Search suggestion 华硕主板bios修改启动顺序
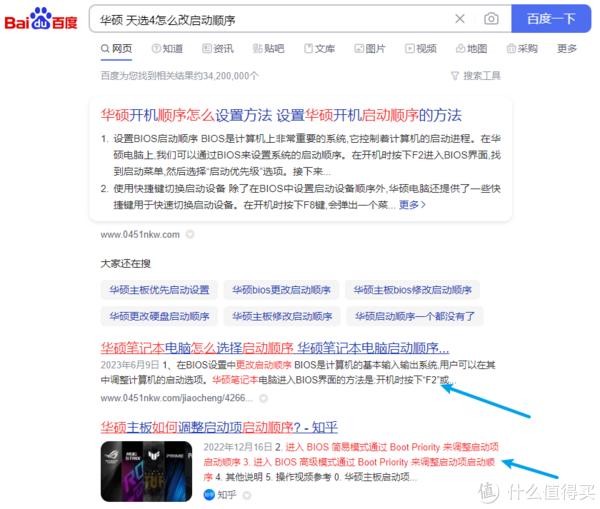The height and width of the screenshot is (509, 600). pyautogui.click(x=412, y=290)
